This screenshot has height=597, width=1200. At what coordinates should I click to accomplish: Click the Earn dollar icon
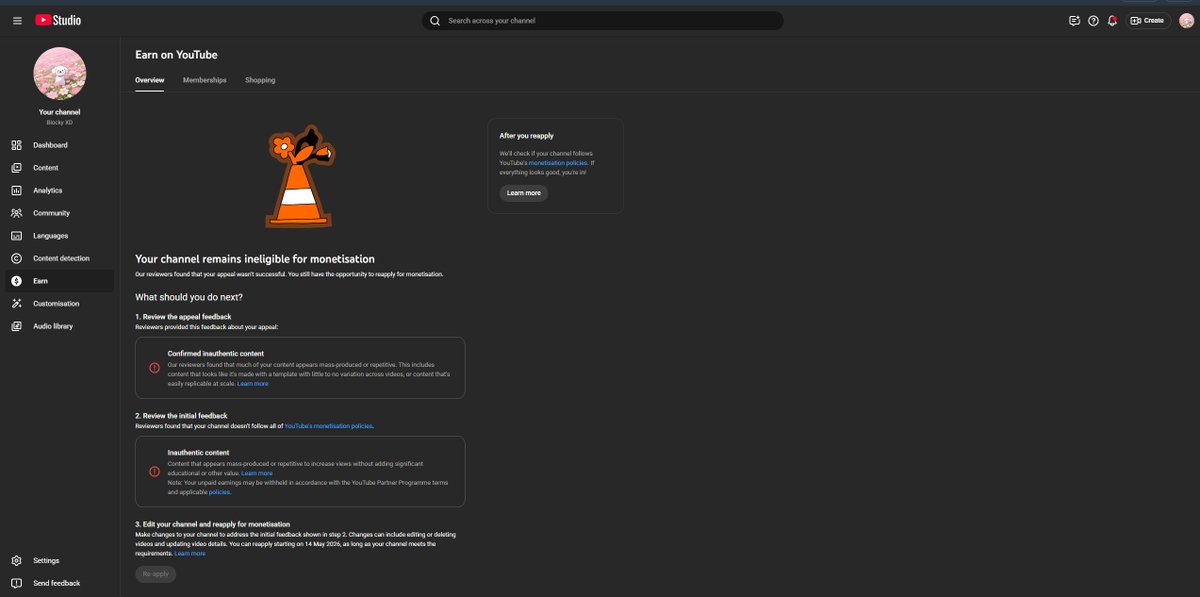click(17, 281)
